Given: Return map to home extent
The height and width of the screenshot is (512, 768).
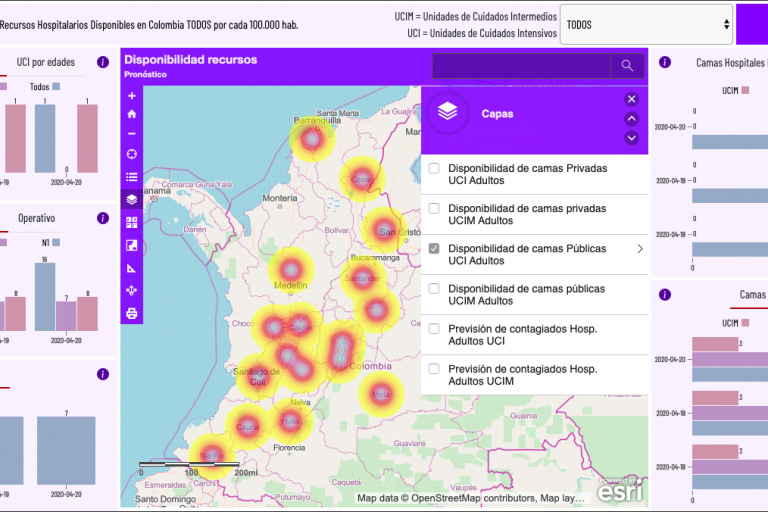Looking at the screenshot, I should pyautogui.click(x=132, y=114).
